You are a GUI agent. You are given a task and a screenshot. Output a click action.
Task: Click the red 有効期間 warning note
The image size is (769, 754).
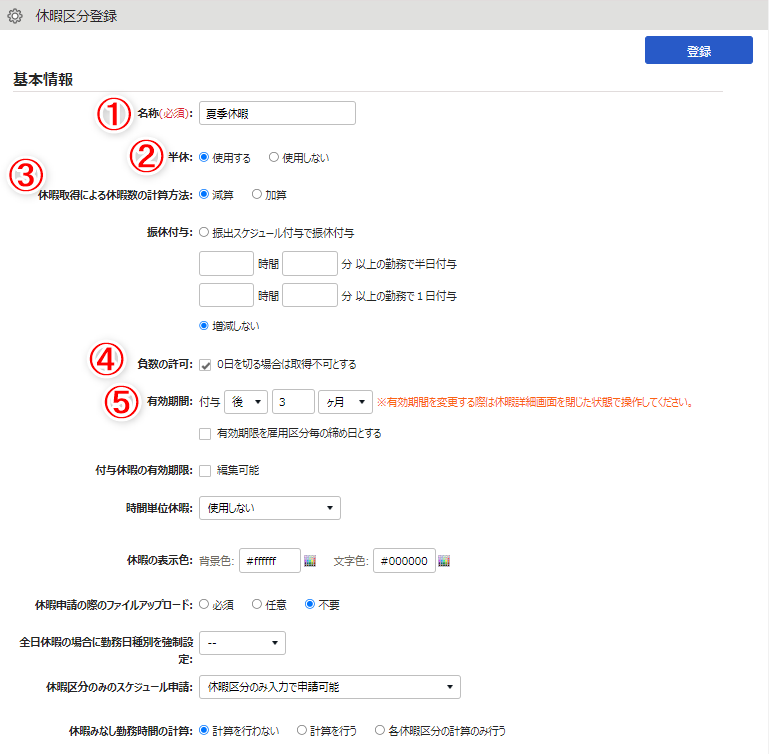[535, 403]
